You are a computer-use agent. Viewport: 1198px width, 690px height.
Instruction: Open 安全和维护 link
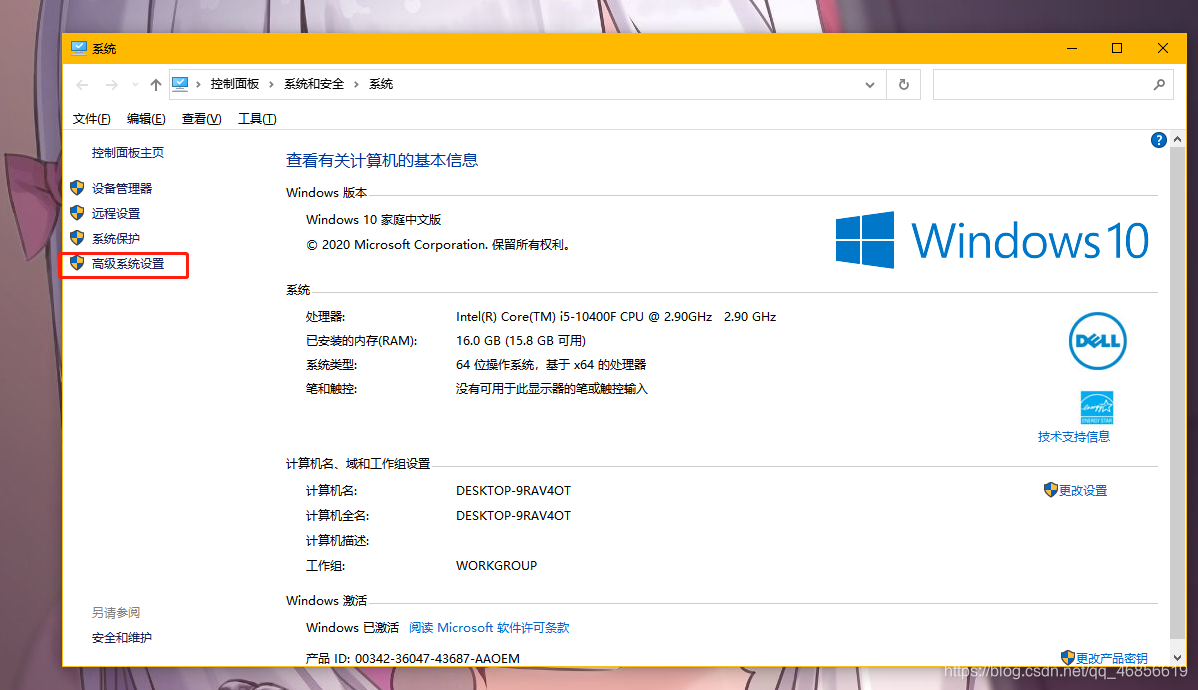[x=121, y=637]
